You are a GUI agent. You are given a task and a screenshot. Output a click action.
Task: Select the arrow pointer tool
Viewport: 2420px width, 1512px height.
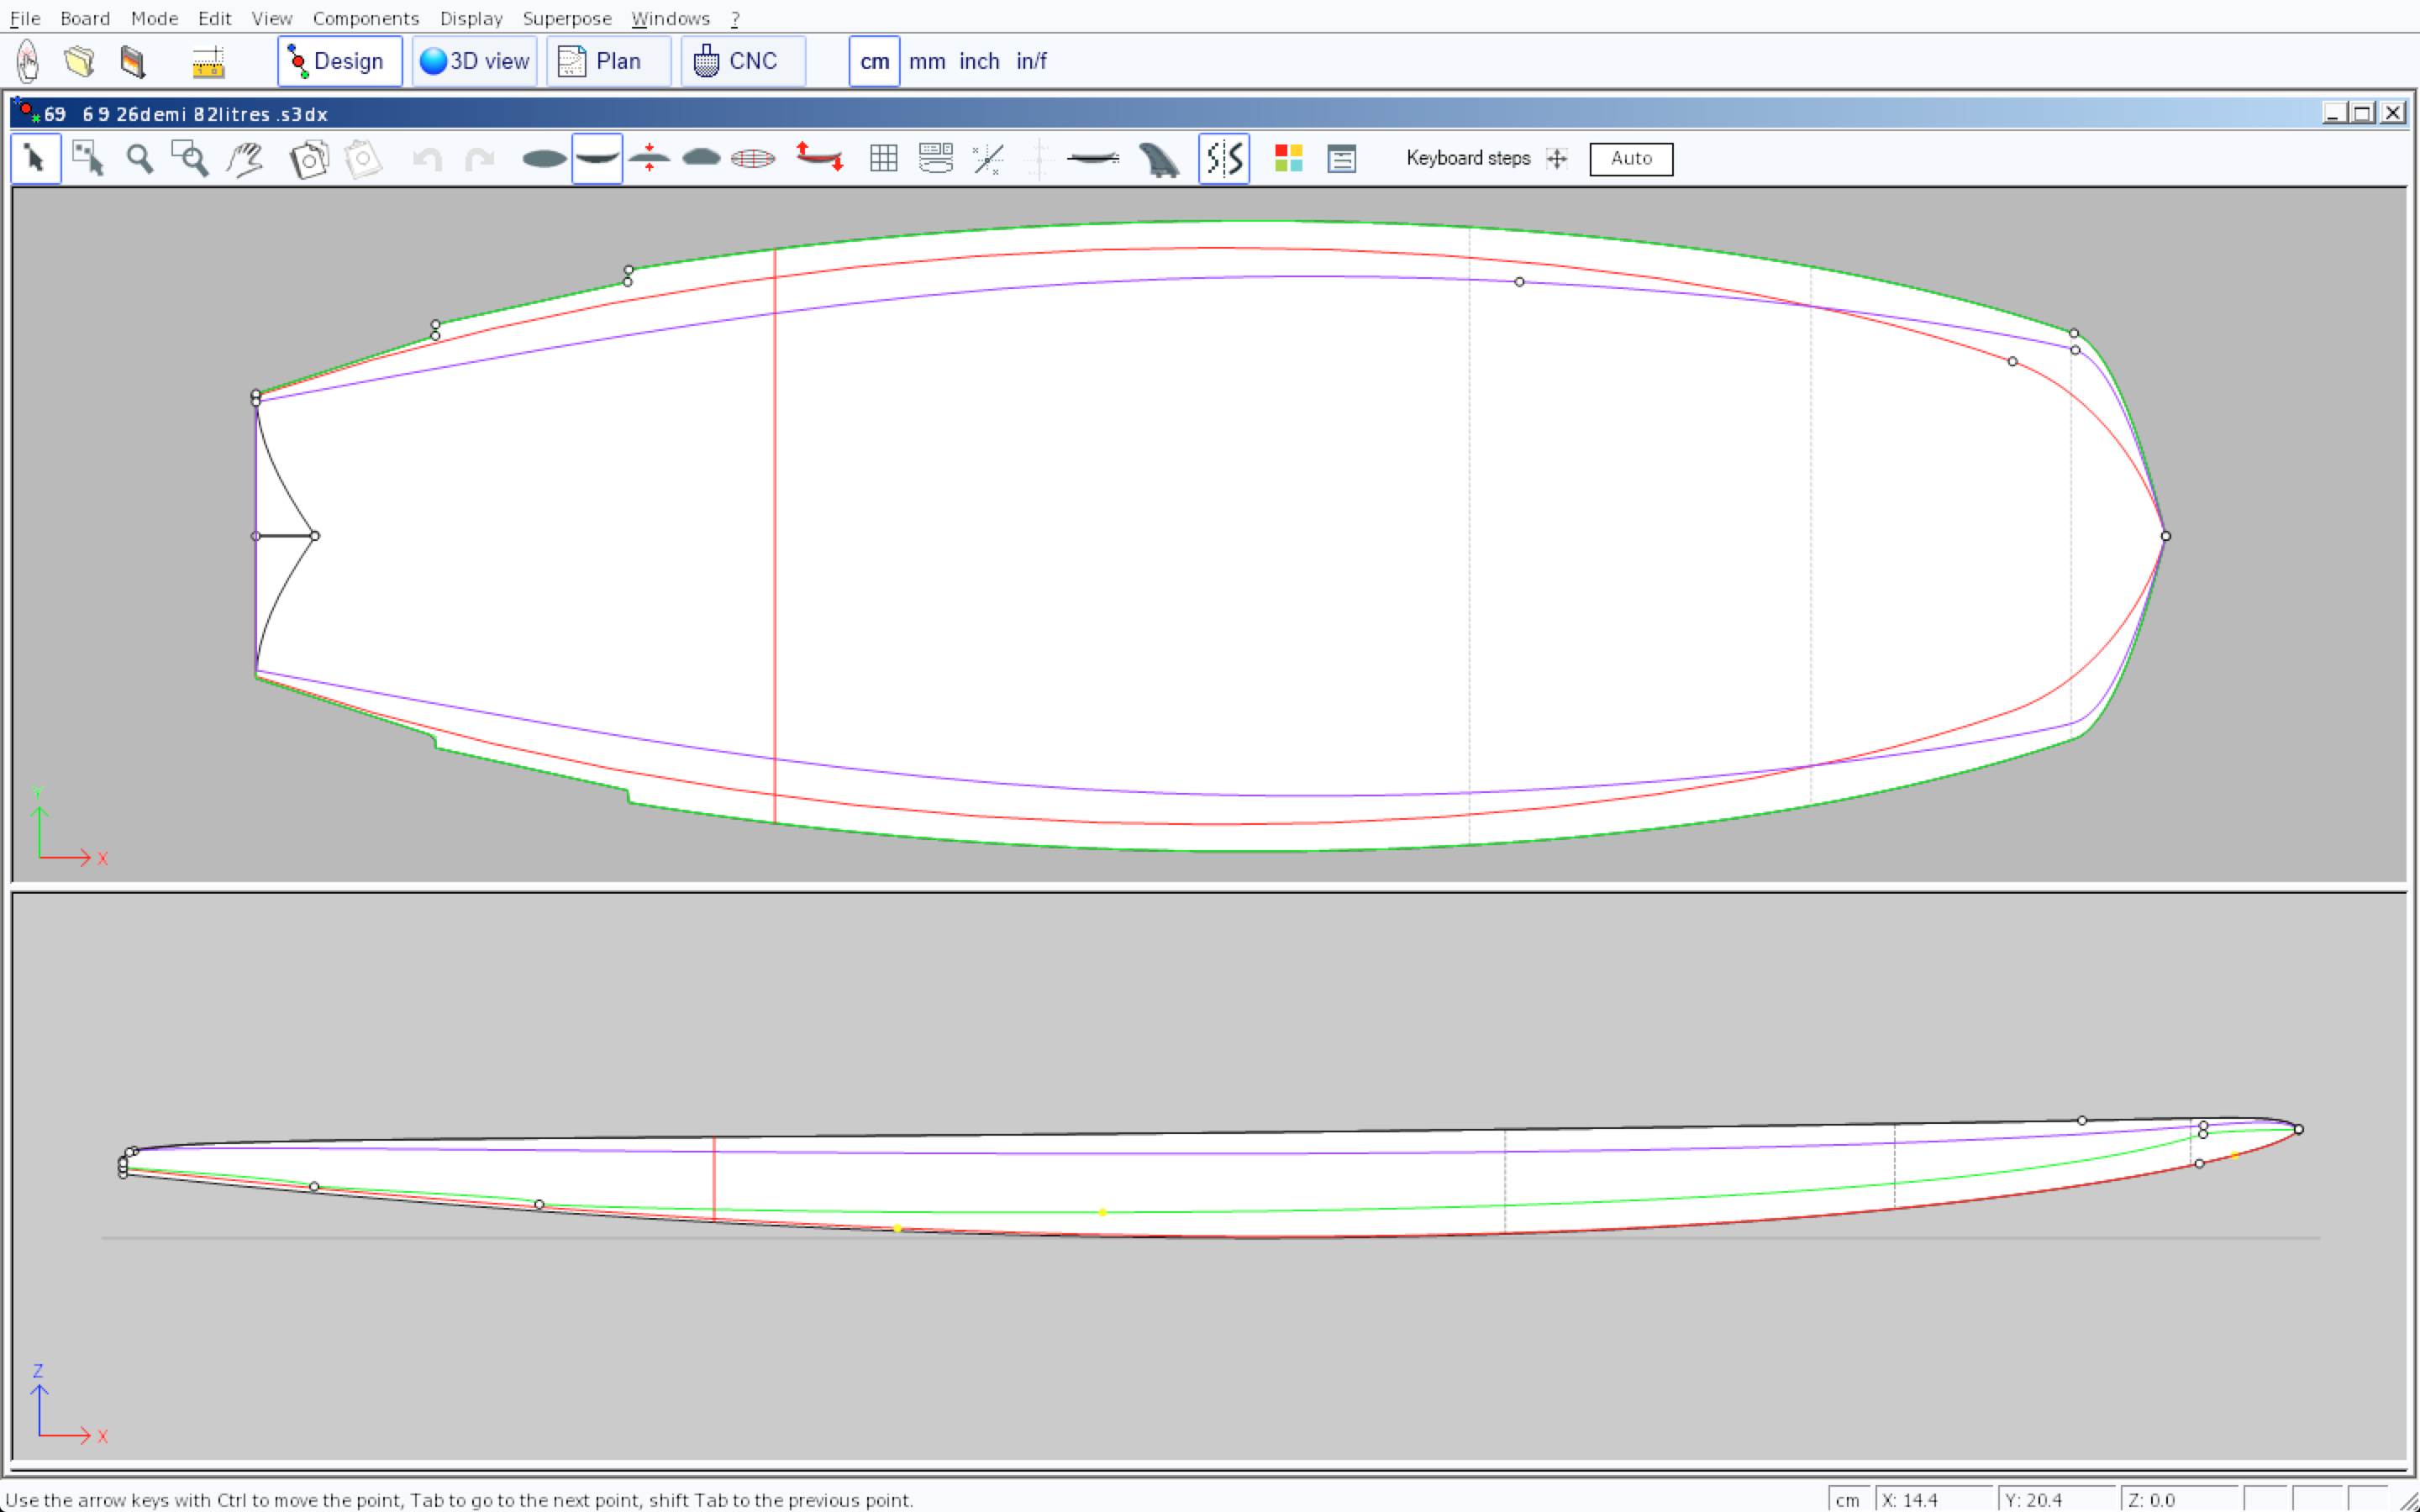[x=36, y=159]
